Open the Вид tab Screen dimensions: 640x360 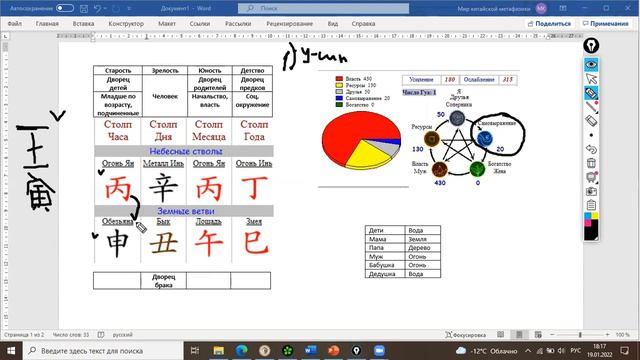tap(333, 24)
